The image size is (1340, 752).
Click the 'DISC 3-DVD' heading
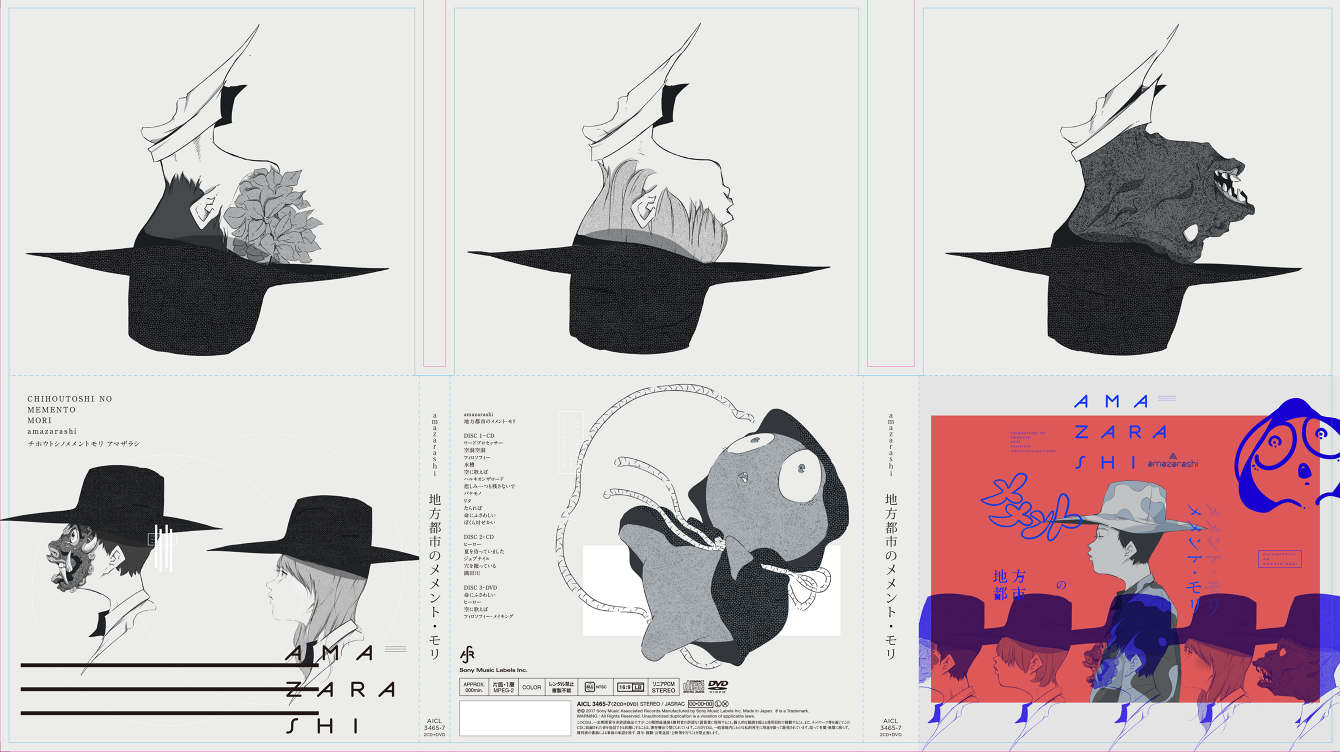point(481,587)
